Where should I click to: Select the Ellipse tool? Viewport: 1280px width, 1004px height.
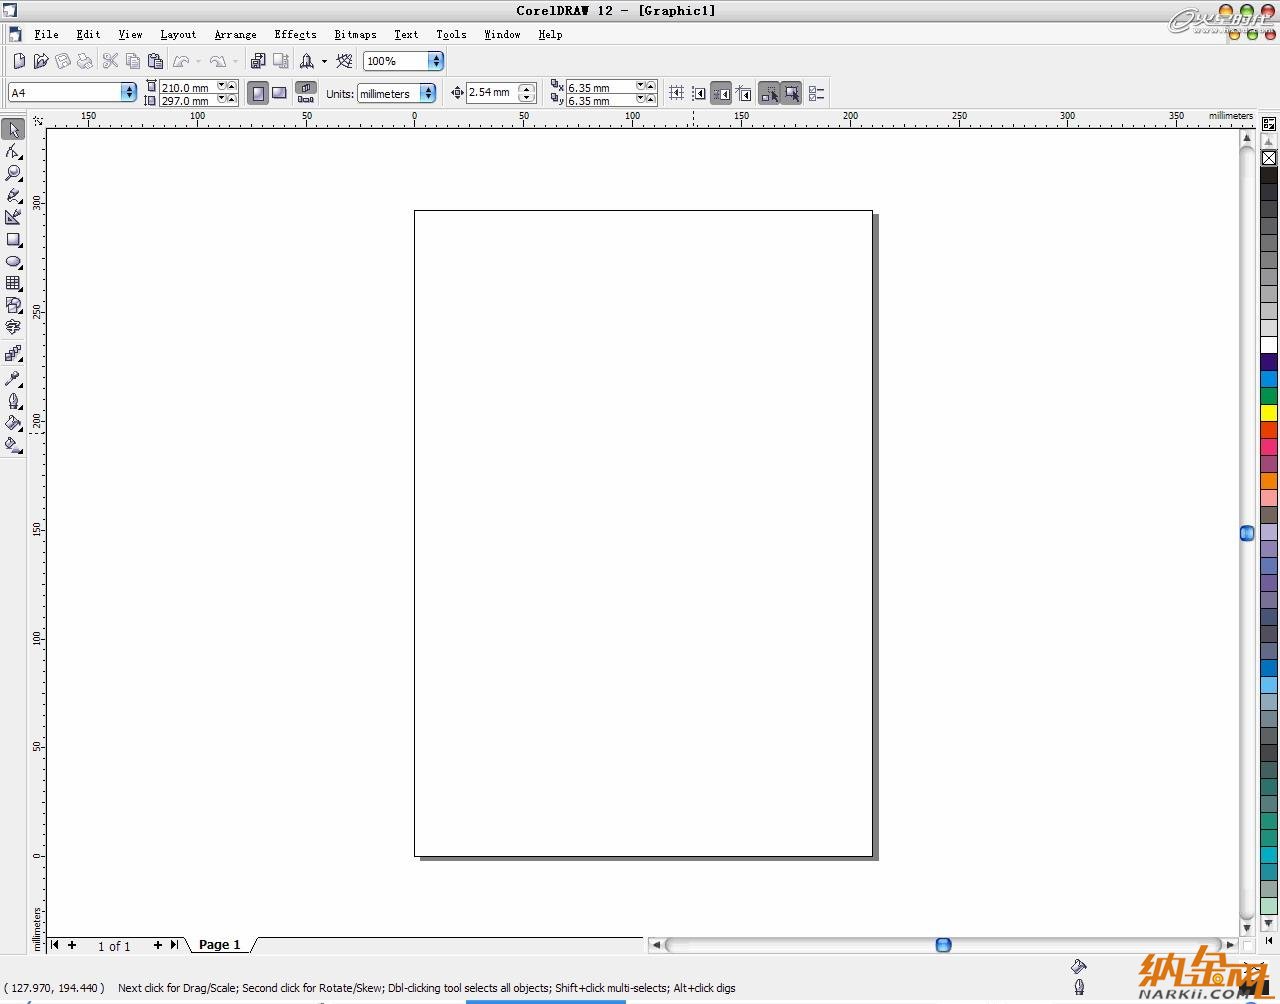[x=13, y=261]
